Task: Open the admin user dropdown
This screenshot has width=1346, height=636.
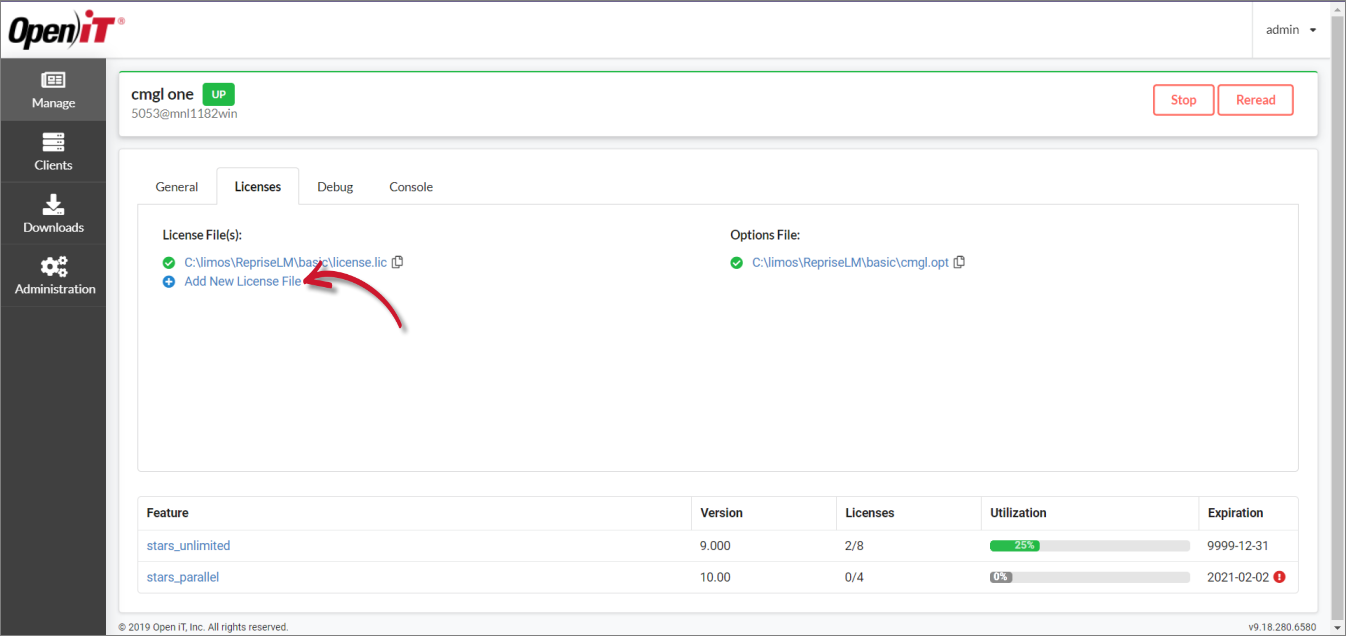Action: 1291,30
